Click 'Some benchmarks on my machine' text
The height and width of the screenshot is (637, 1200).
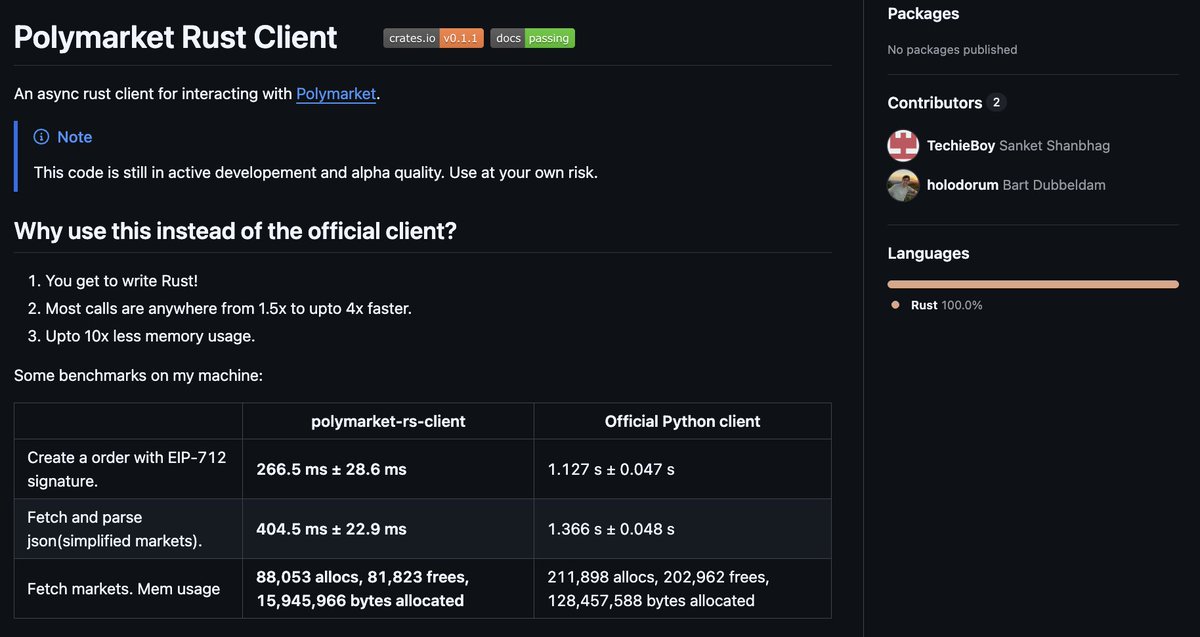click(138, 376)
